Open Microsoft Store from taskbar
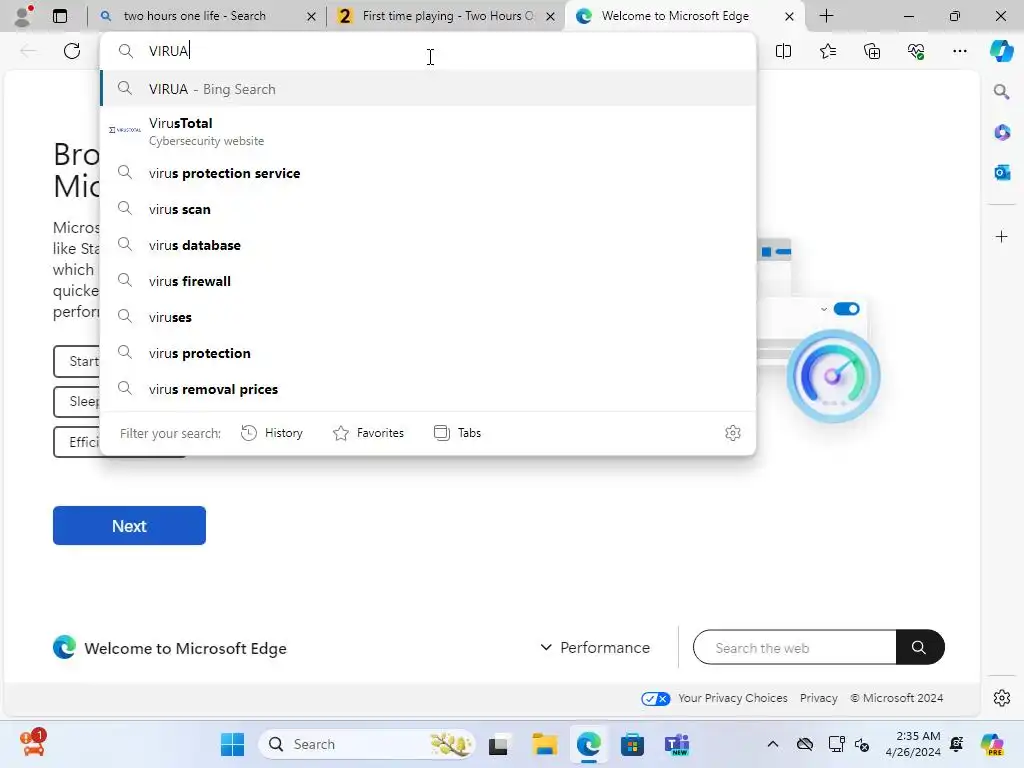Screen dimensions: 1024x768 (632, 744)
